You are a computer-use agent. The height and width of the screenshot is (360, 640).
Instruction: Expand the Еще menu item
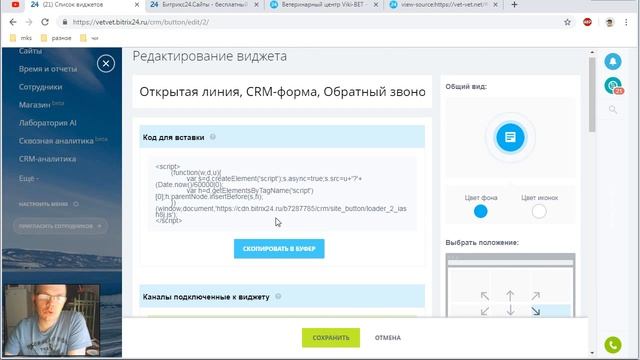click(29, 178)
